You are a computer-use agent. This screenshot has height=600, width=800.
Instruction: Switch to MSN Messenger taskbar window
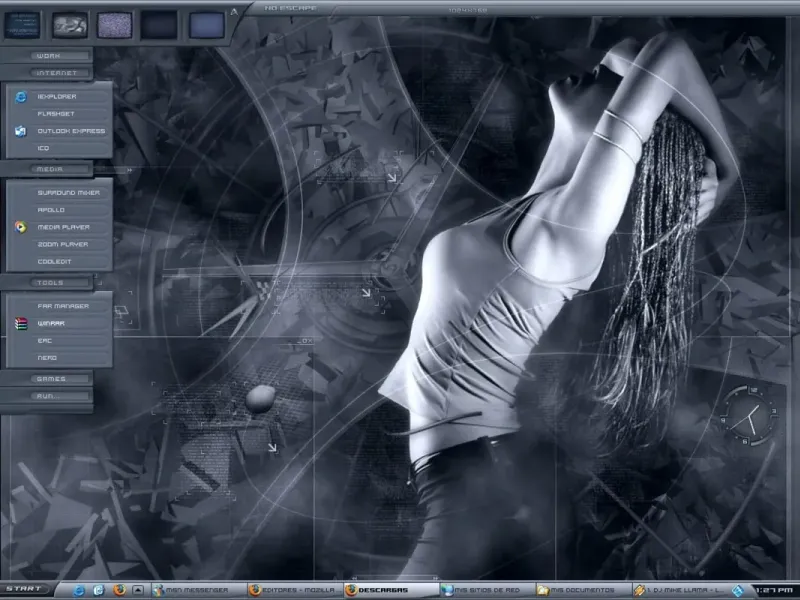point(198,590)
